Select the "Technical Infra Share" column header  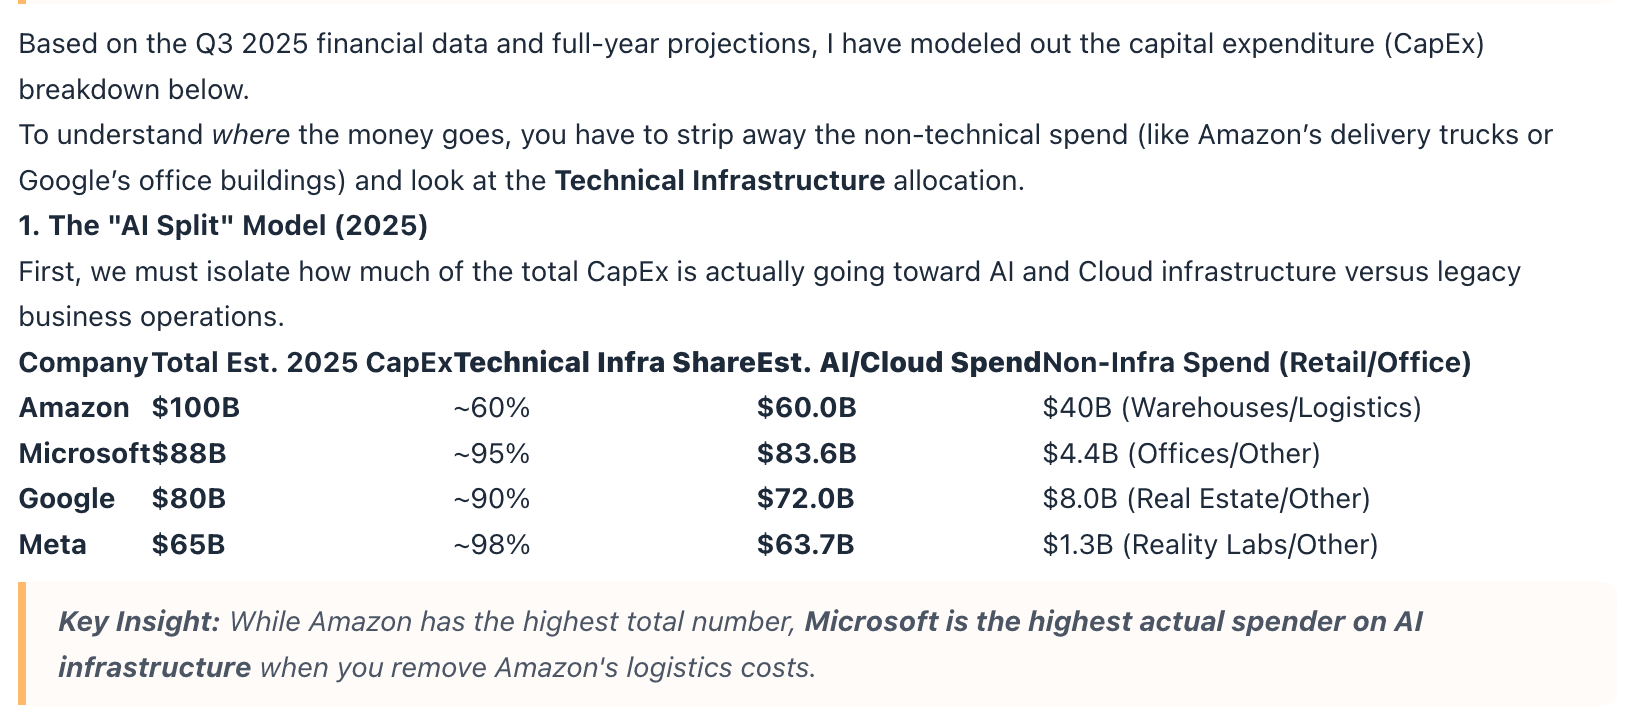pyautogui.click(x=604, y=362)
